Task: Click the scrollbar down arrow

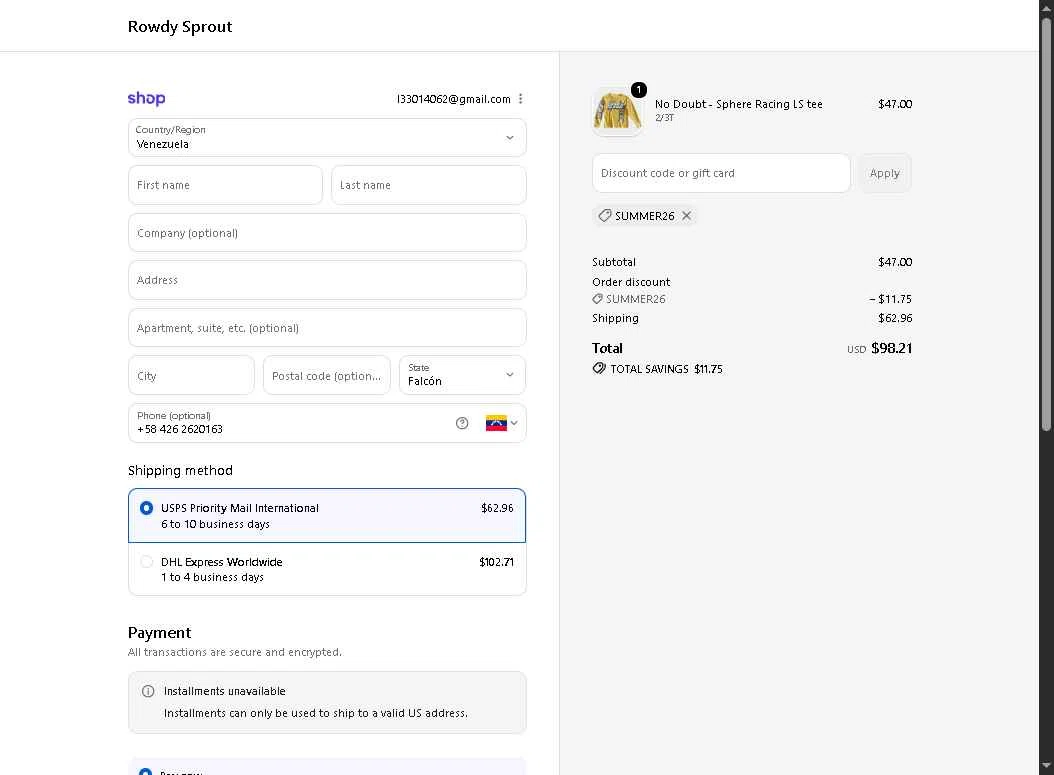Action: coord(1046,766)
